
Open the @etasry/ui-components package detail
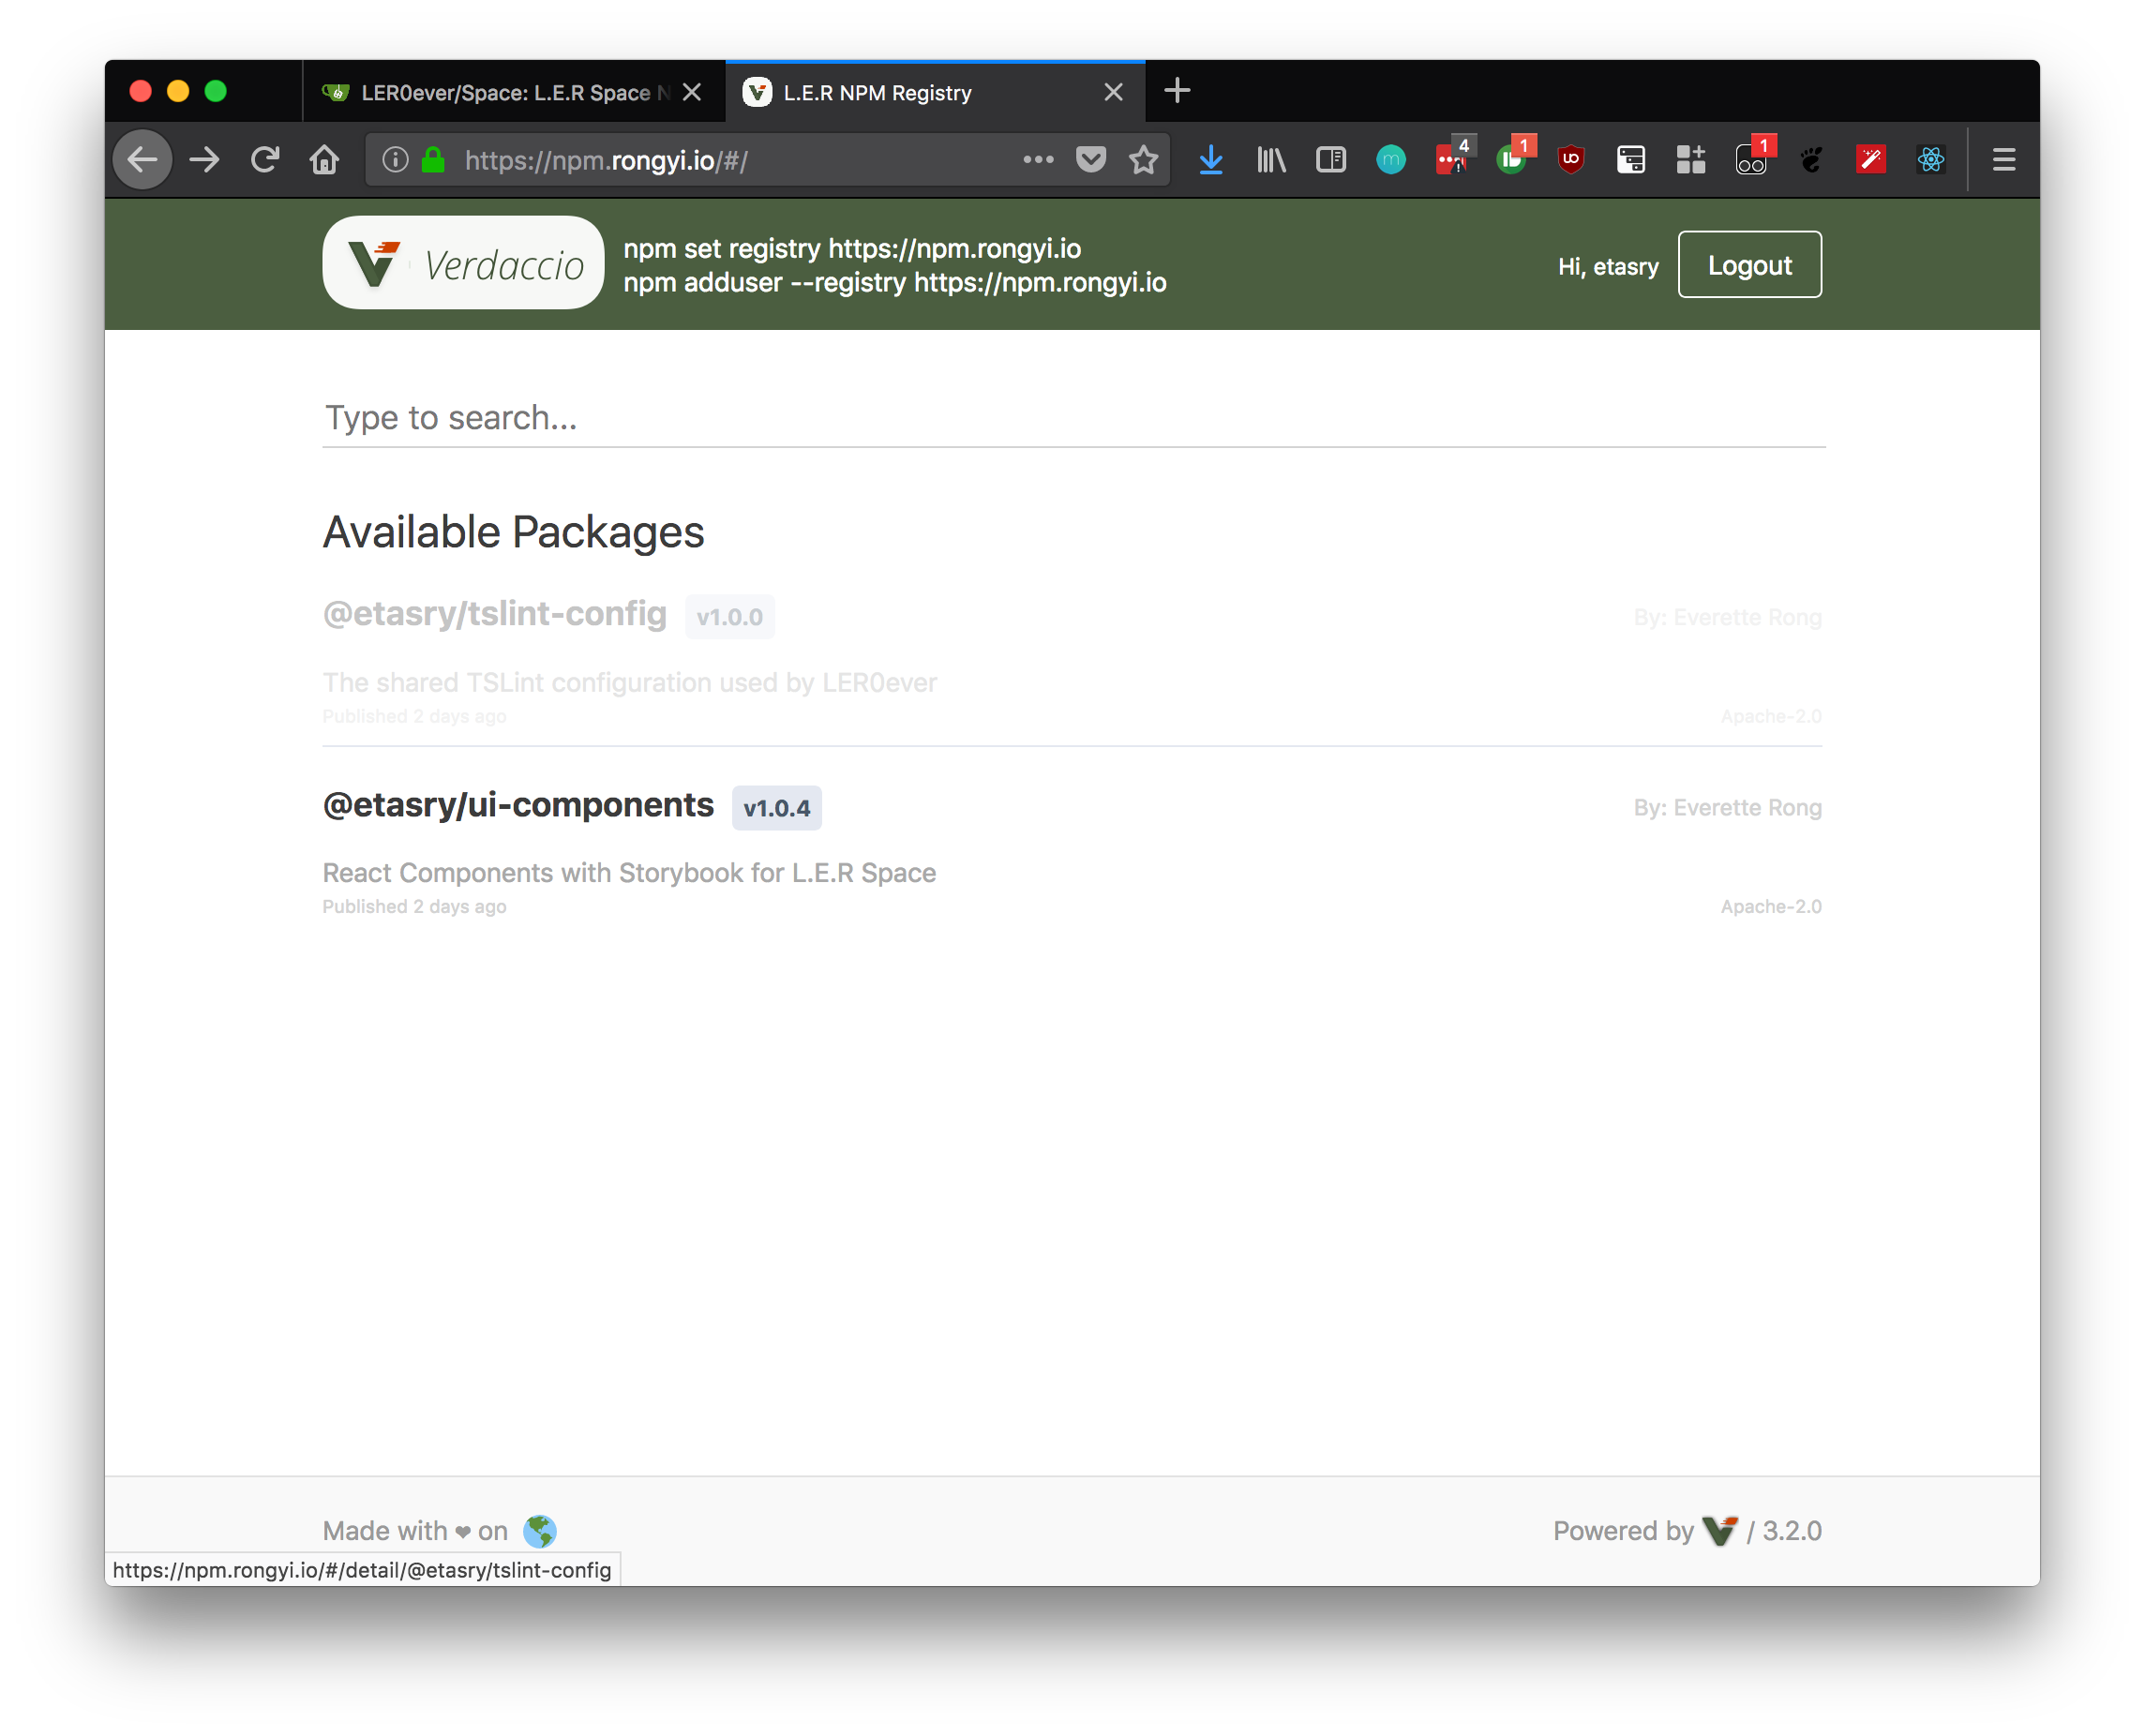(x=519, y=806)
